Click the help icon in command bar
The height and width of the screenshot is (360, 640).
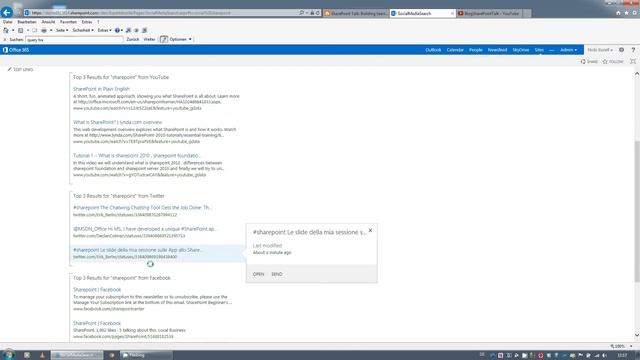[117, 30]
